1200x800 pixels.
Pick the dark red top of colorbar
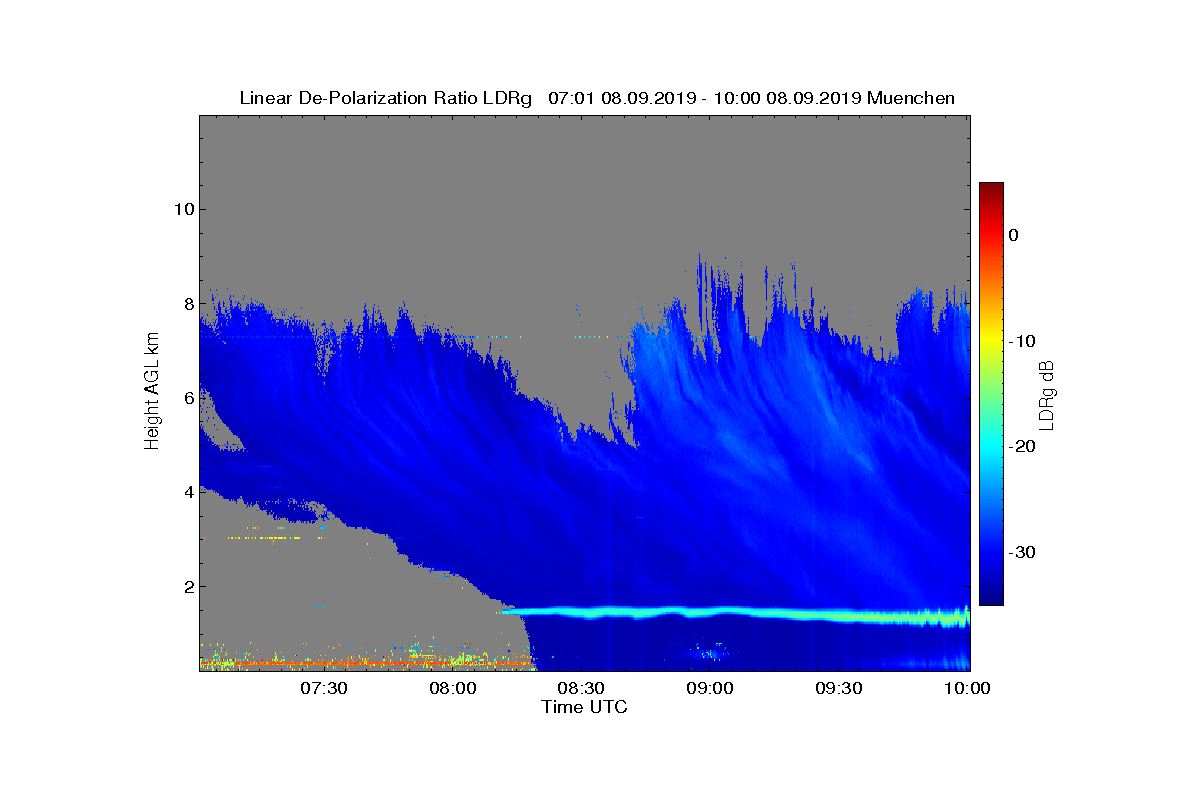click(991, 188)
